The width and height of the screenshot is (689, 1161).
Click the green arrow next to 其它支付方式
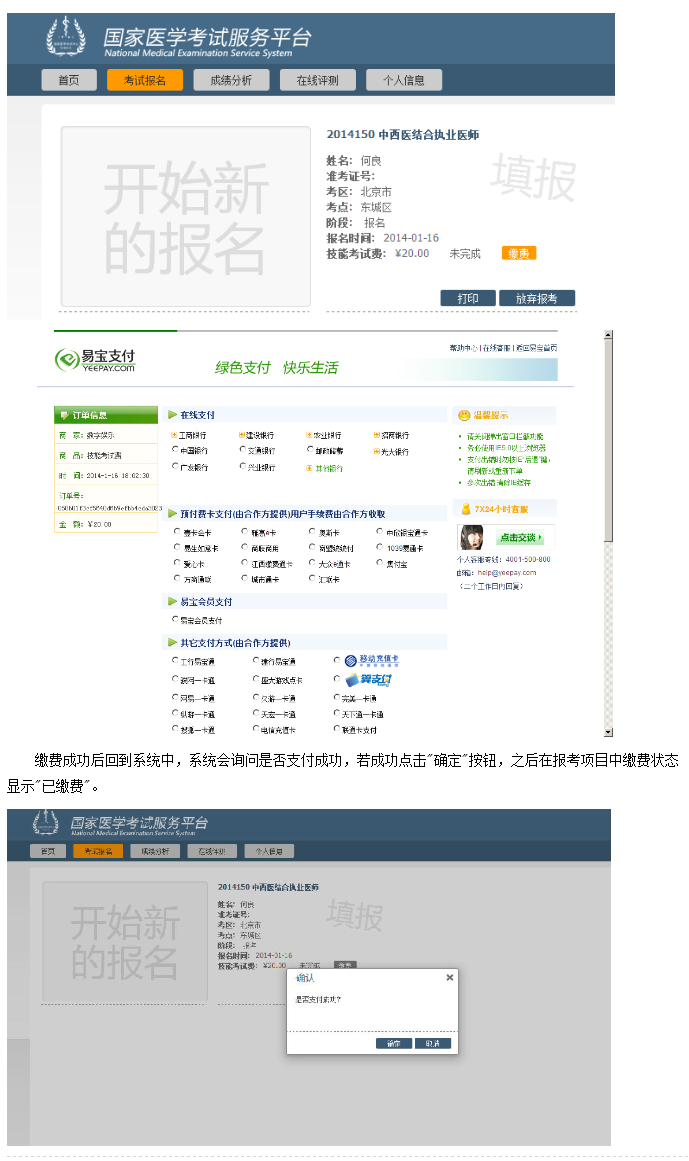click(x=172, y=642)
